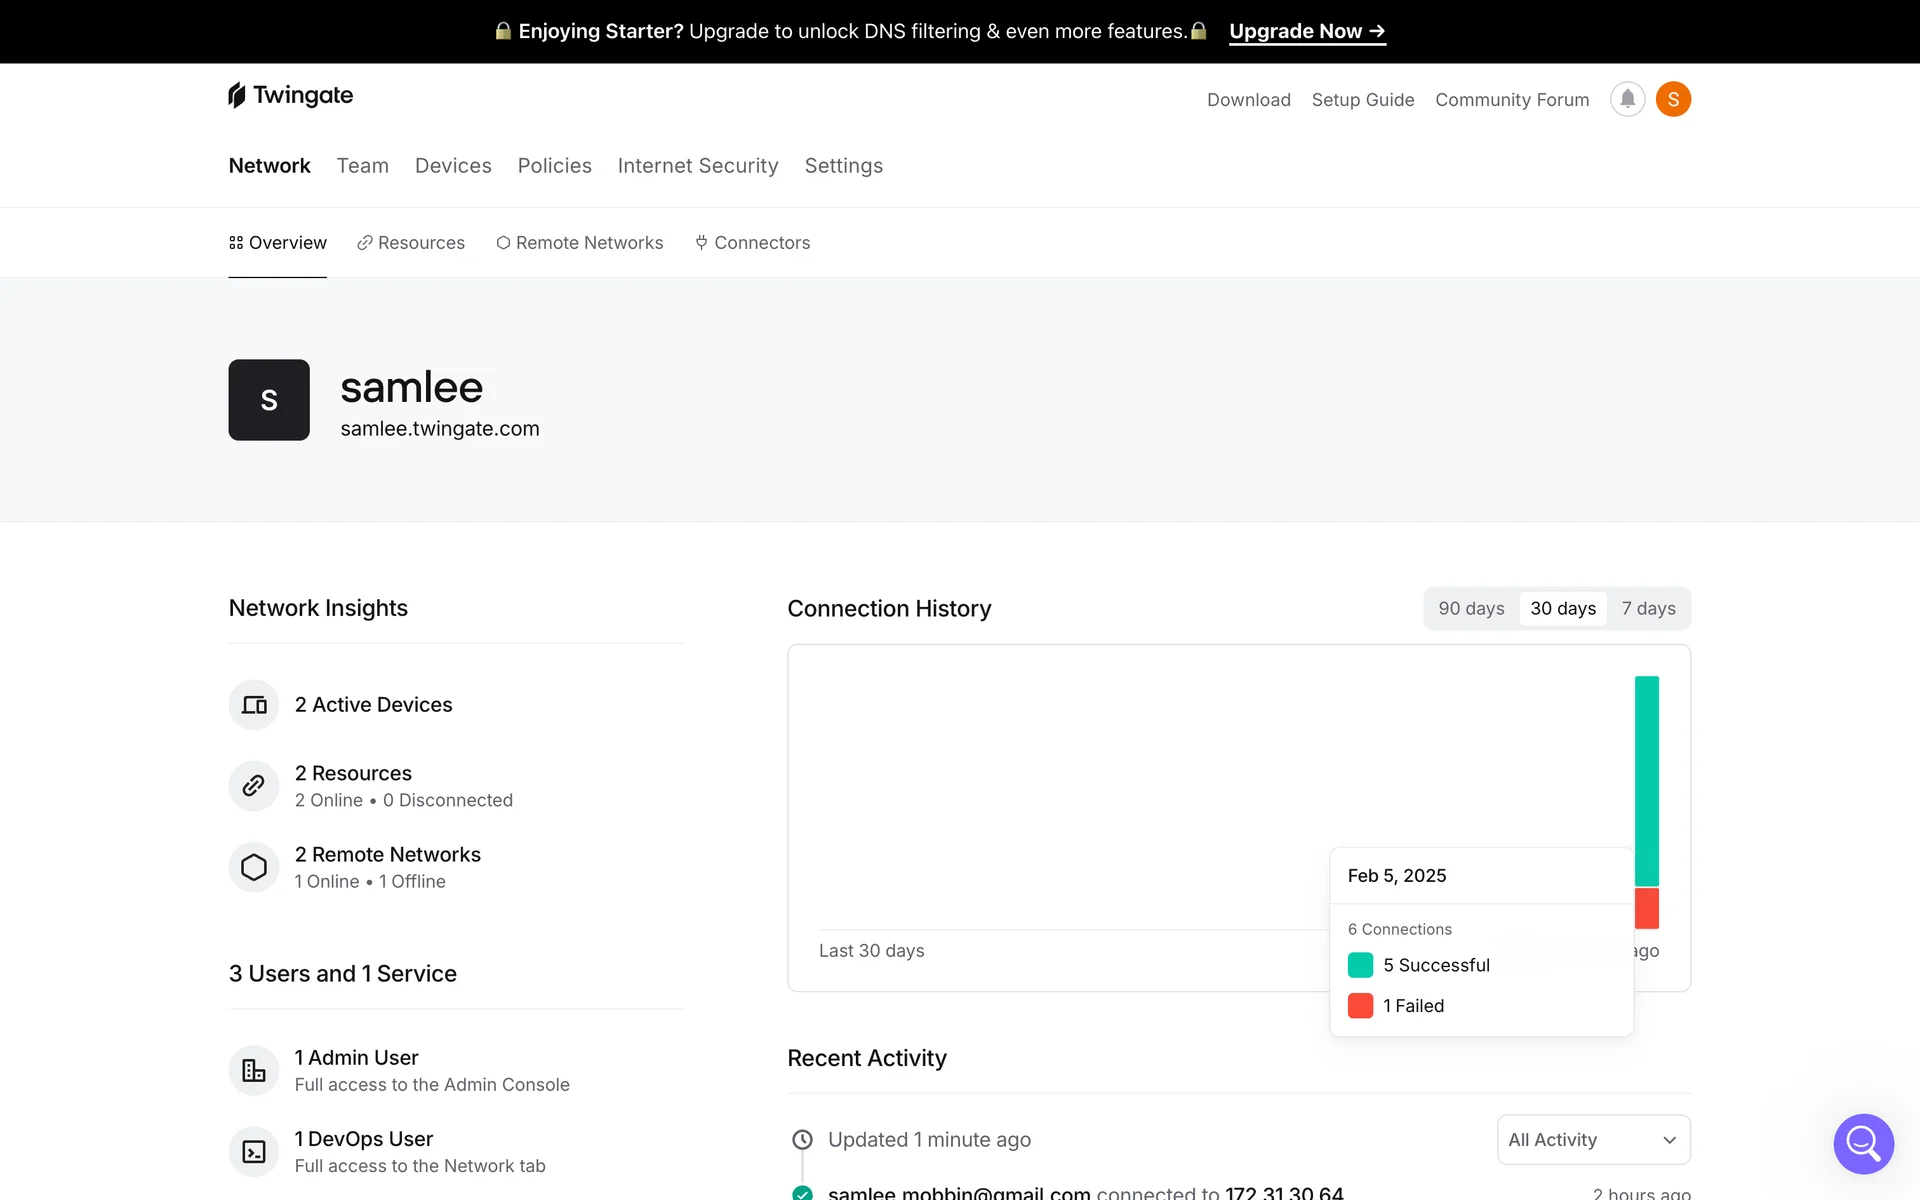Viewport: 1920px width, 1200px height.
Task: Click the Upgrade Now link
Action: click(1307, 31)
